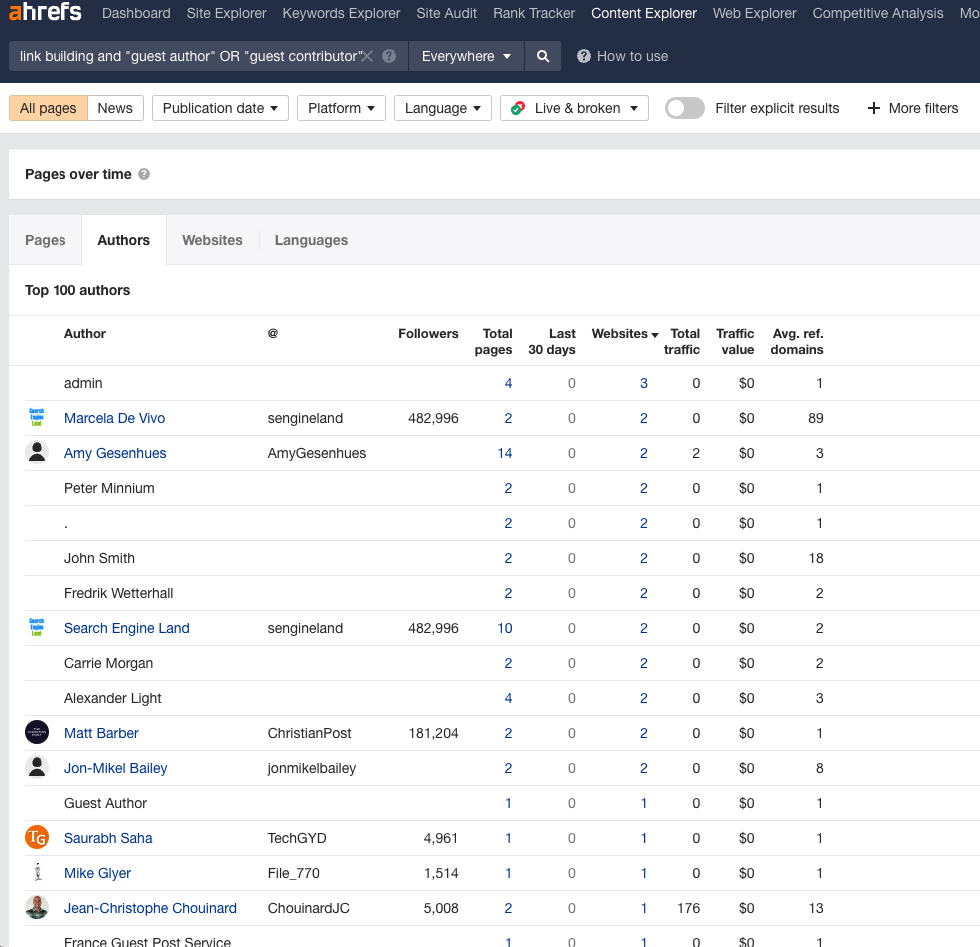
Task: Sort by Followers column header
Action: click(428, 334)
